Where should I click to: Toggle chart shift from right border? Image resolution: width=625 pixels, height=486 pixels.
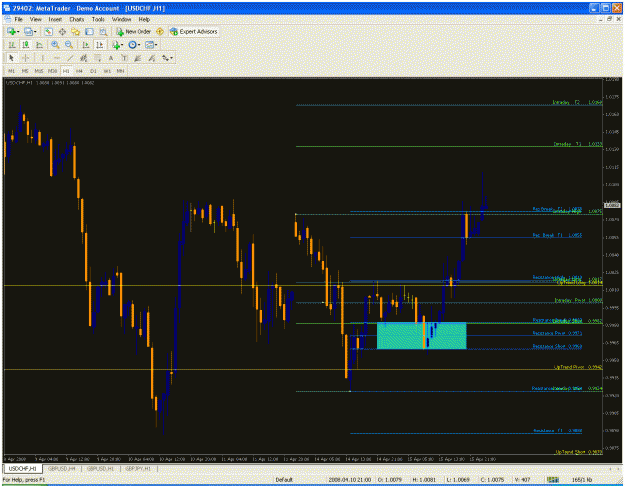[x=100, y=45]
